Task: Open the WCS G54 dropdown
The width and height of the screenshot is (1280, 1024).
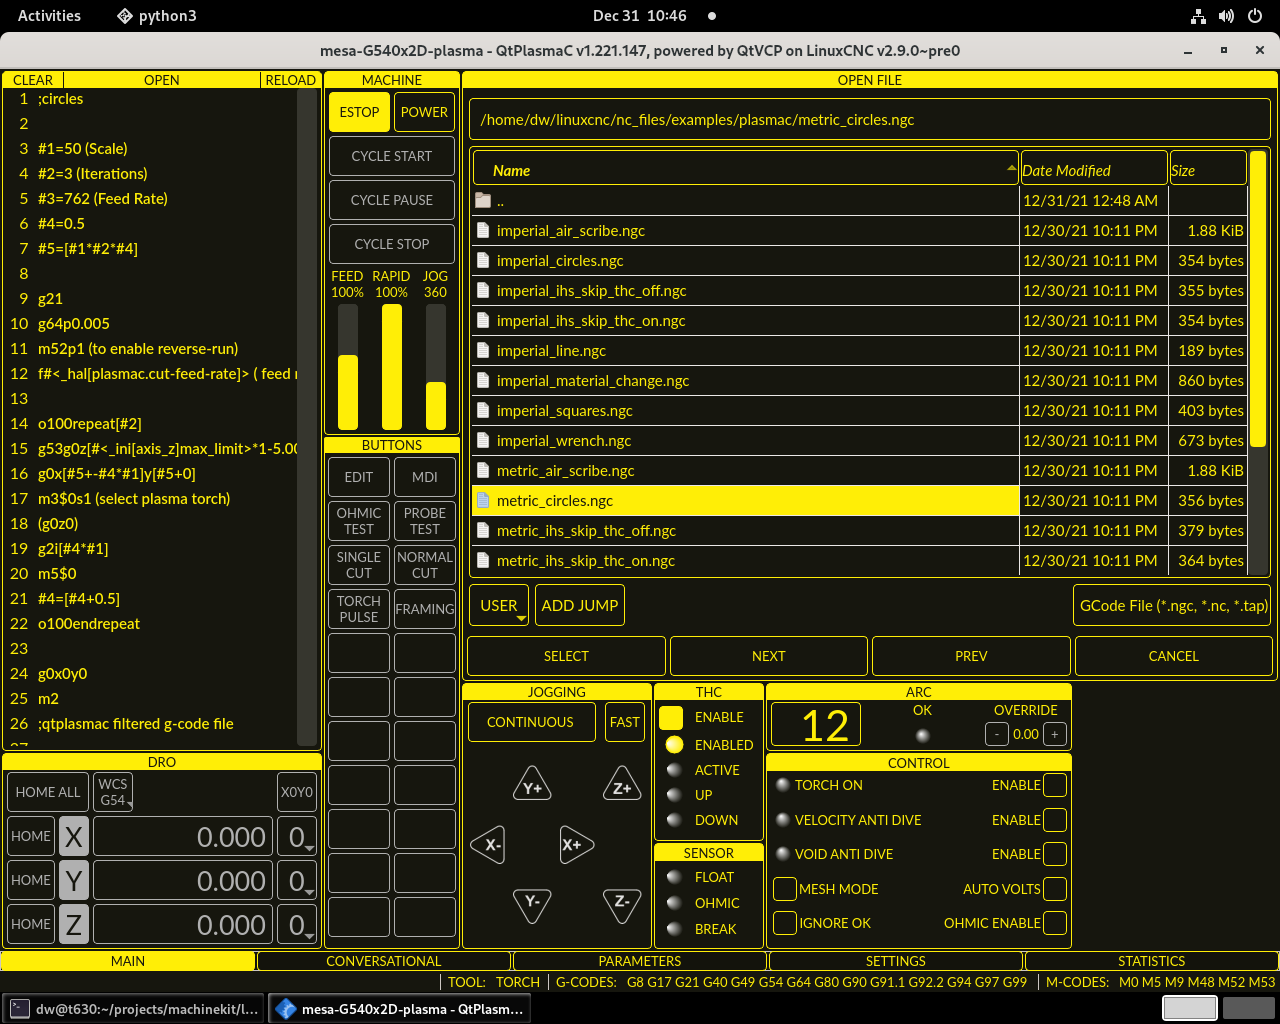Action: [114, 792]
